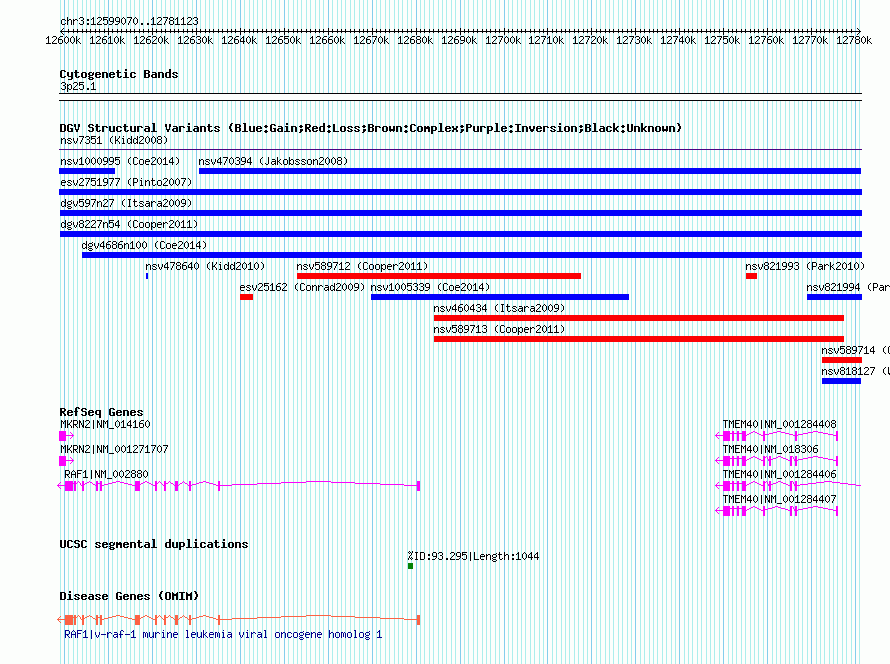Screen dimensions: 890x664
Task: Open the nsv589713 (Cooper2011) variant label
Action: 499,329
